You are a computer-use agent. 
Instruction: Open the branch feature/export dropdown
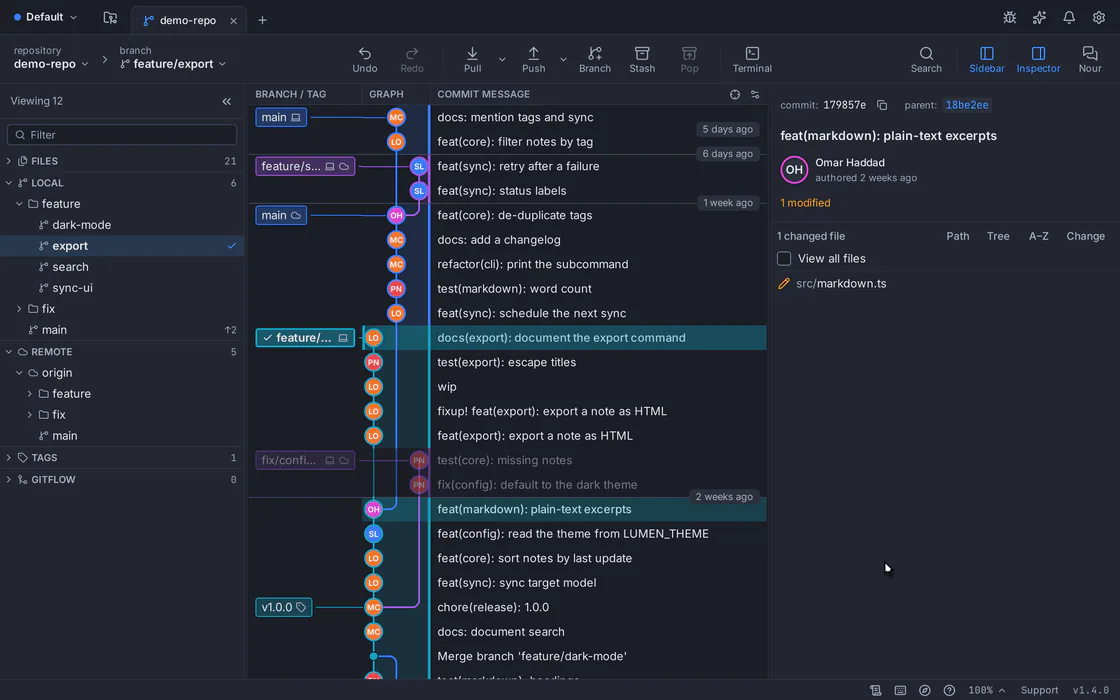(x=173, y=64)
